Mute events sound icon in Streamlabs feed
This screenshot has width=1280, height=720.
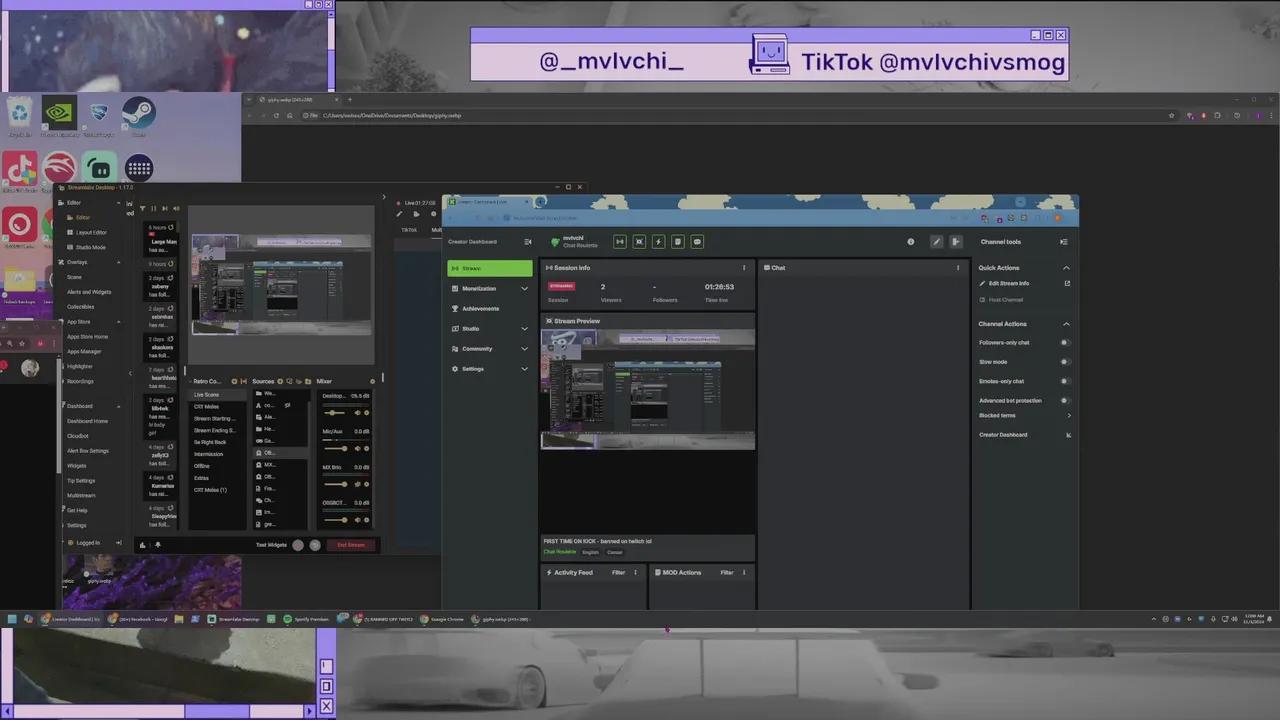(176, 208)
